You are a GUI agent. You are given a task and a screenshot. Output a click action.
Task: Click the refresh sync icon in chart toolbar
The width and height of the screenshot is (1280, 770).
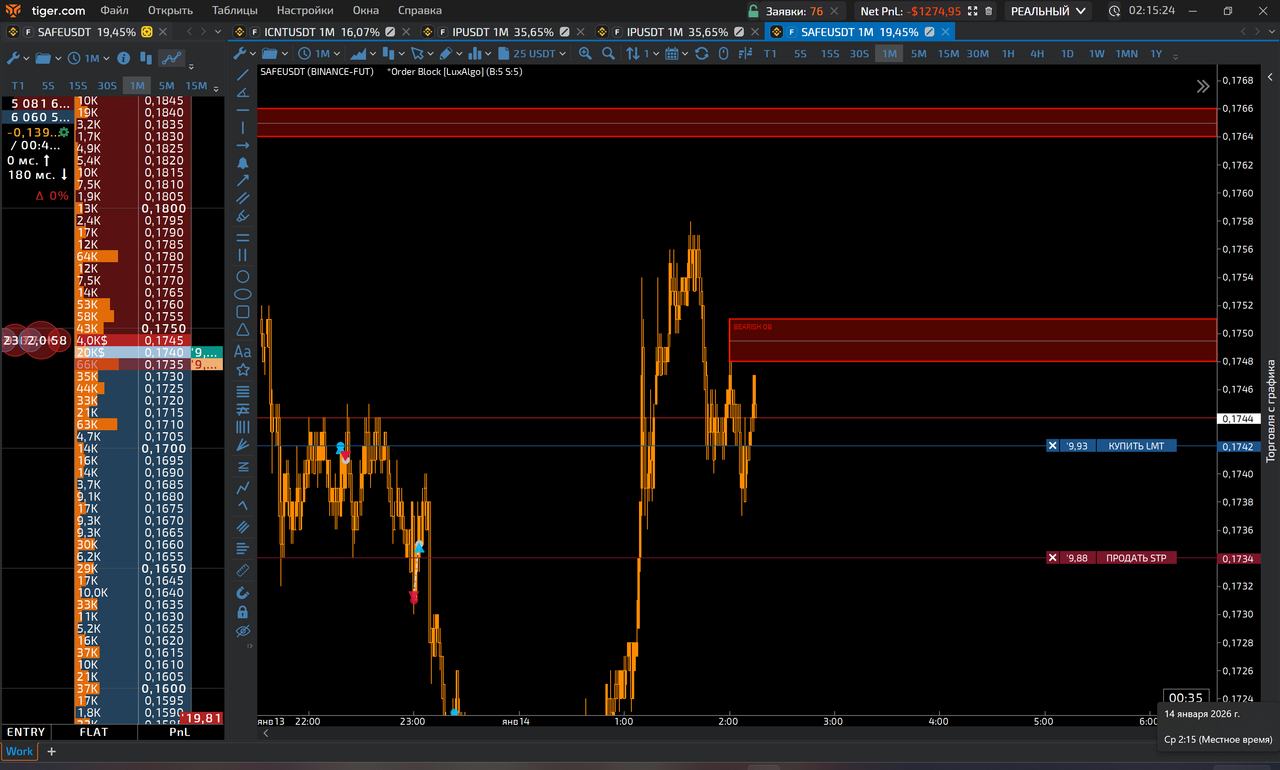(x=701, y=54)
